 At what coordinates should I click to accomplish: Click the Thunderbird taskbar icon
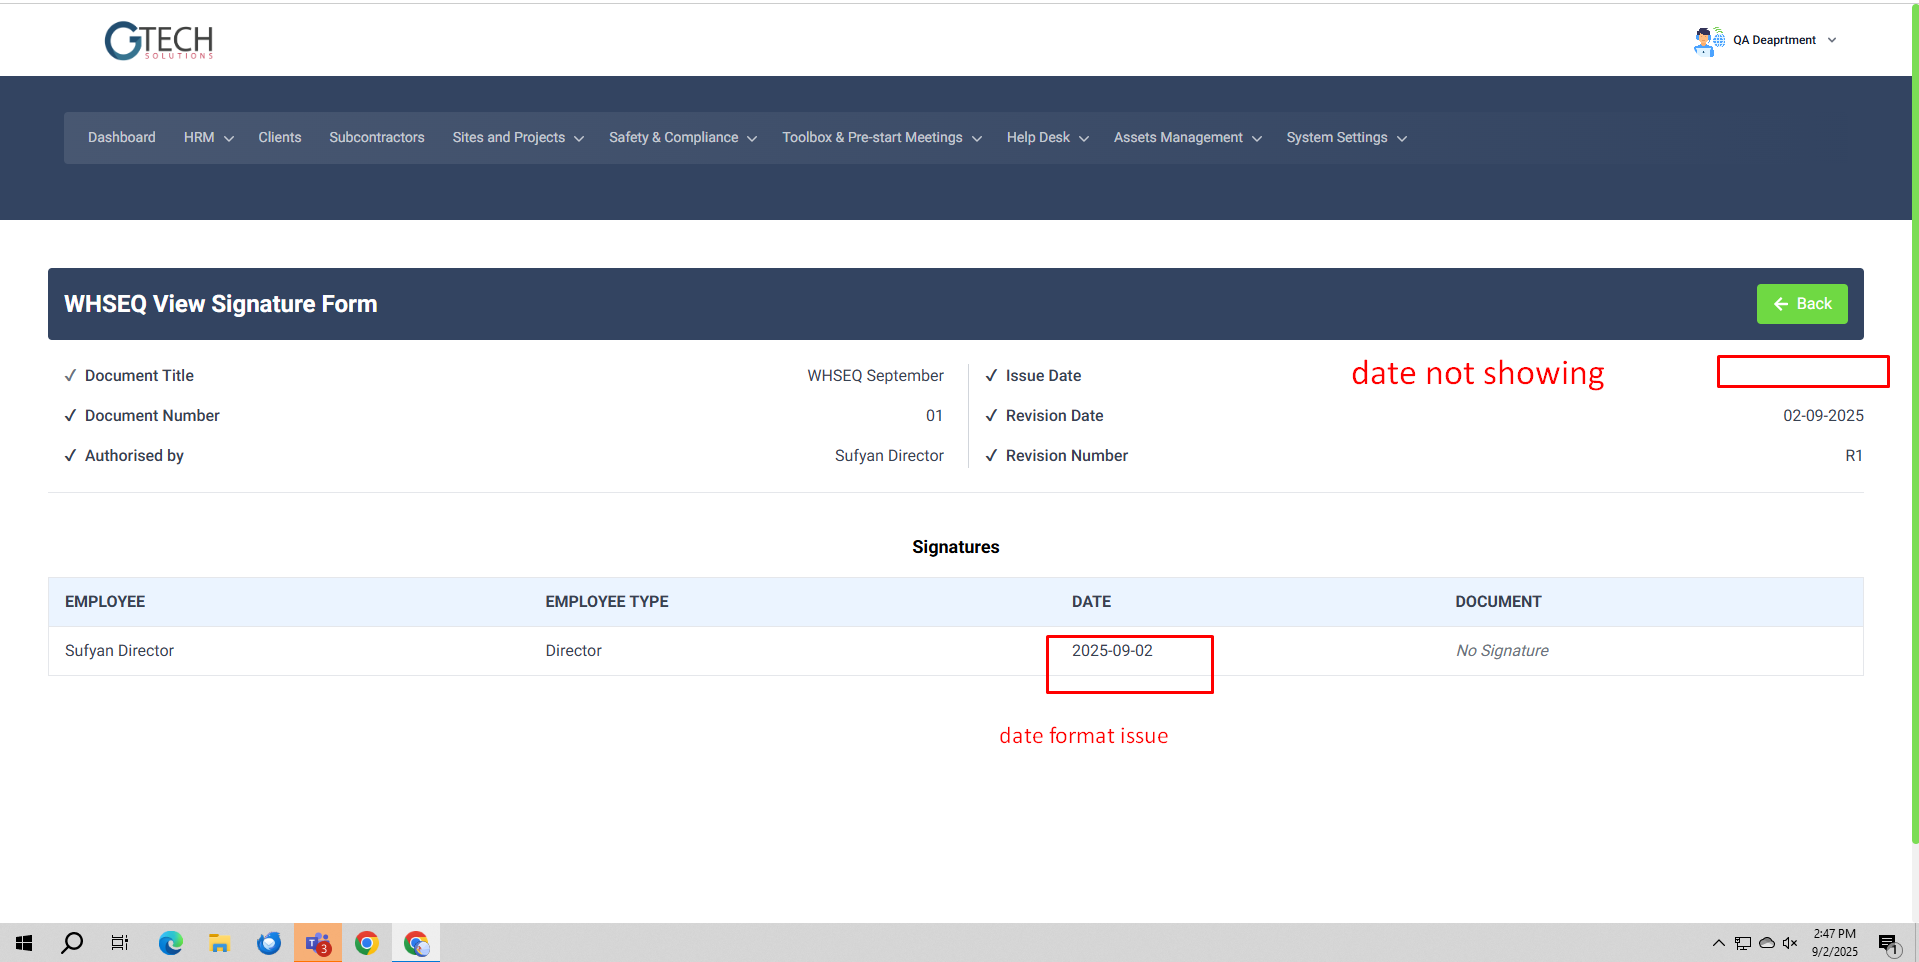(x=269, y=943)
